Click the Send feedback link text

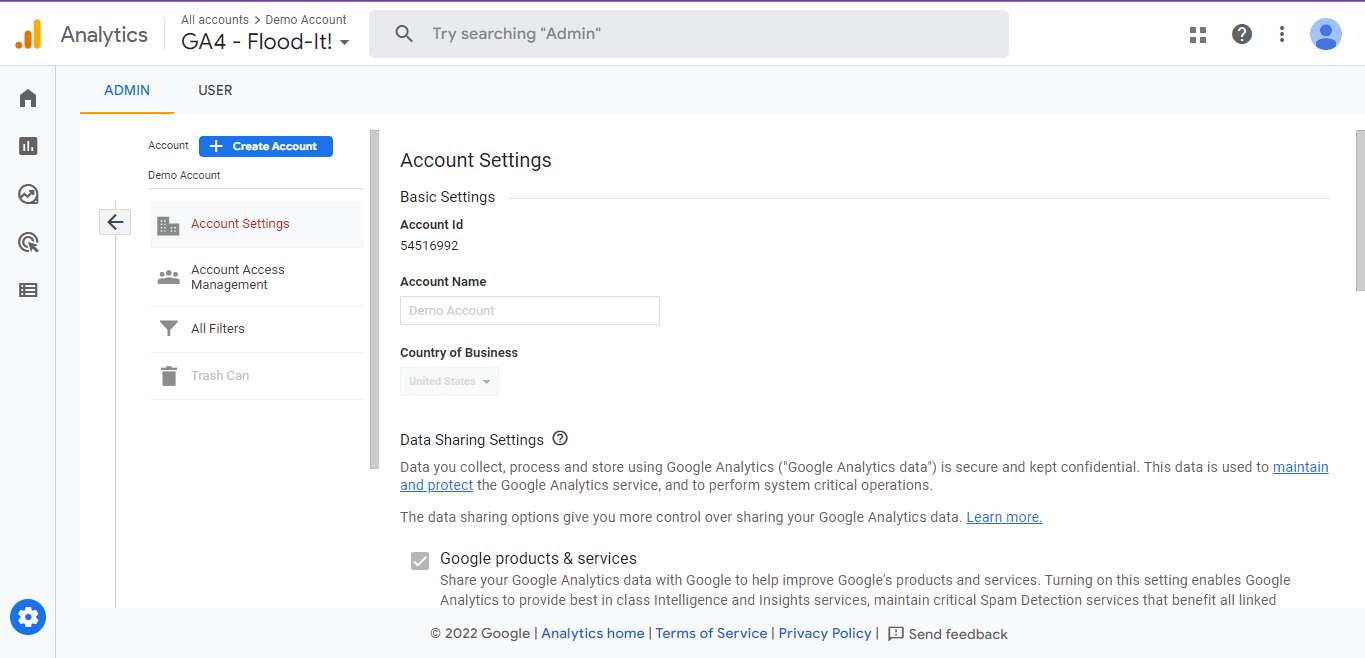(958, 634)
